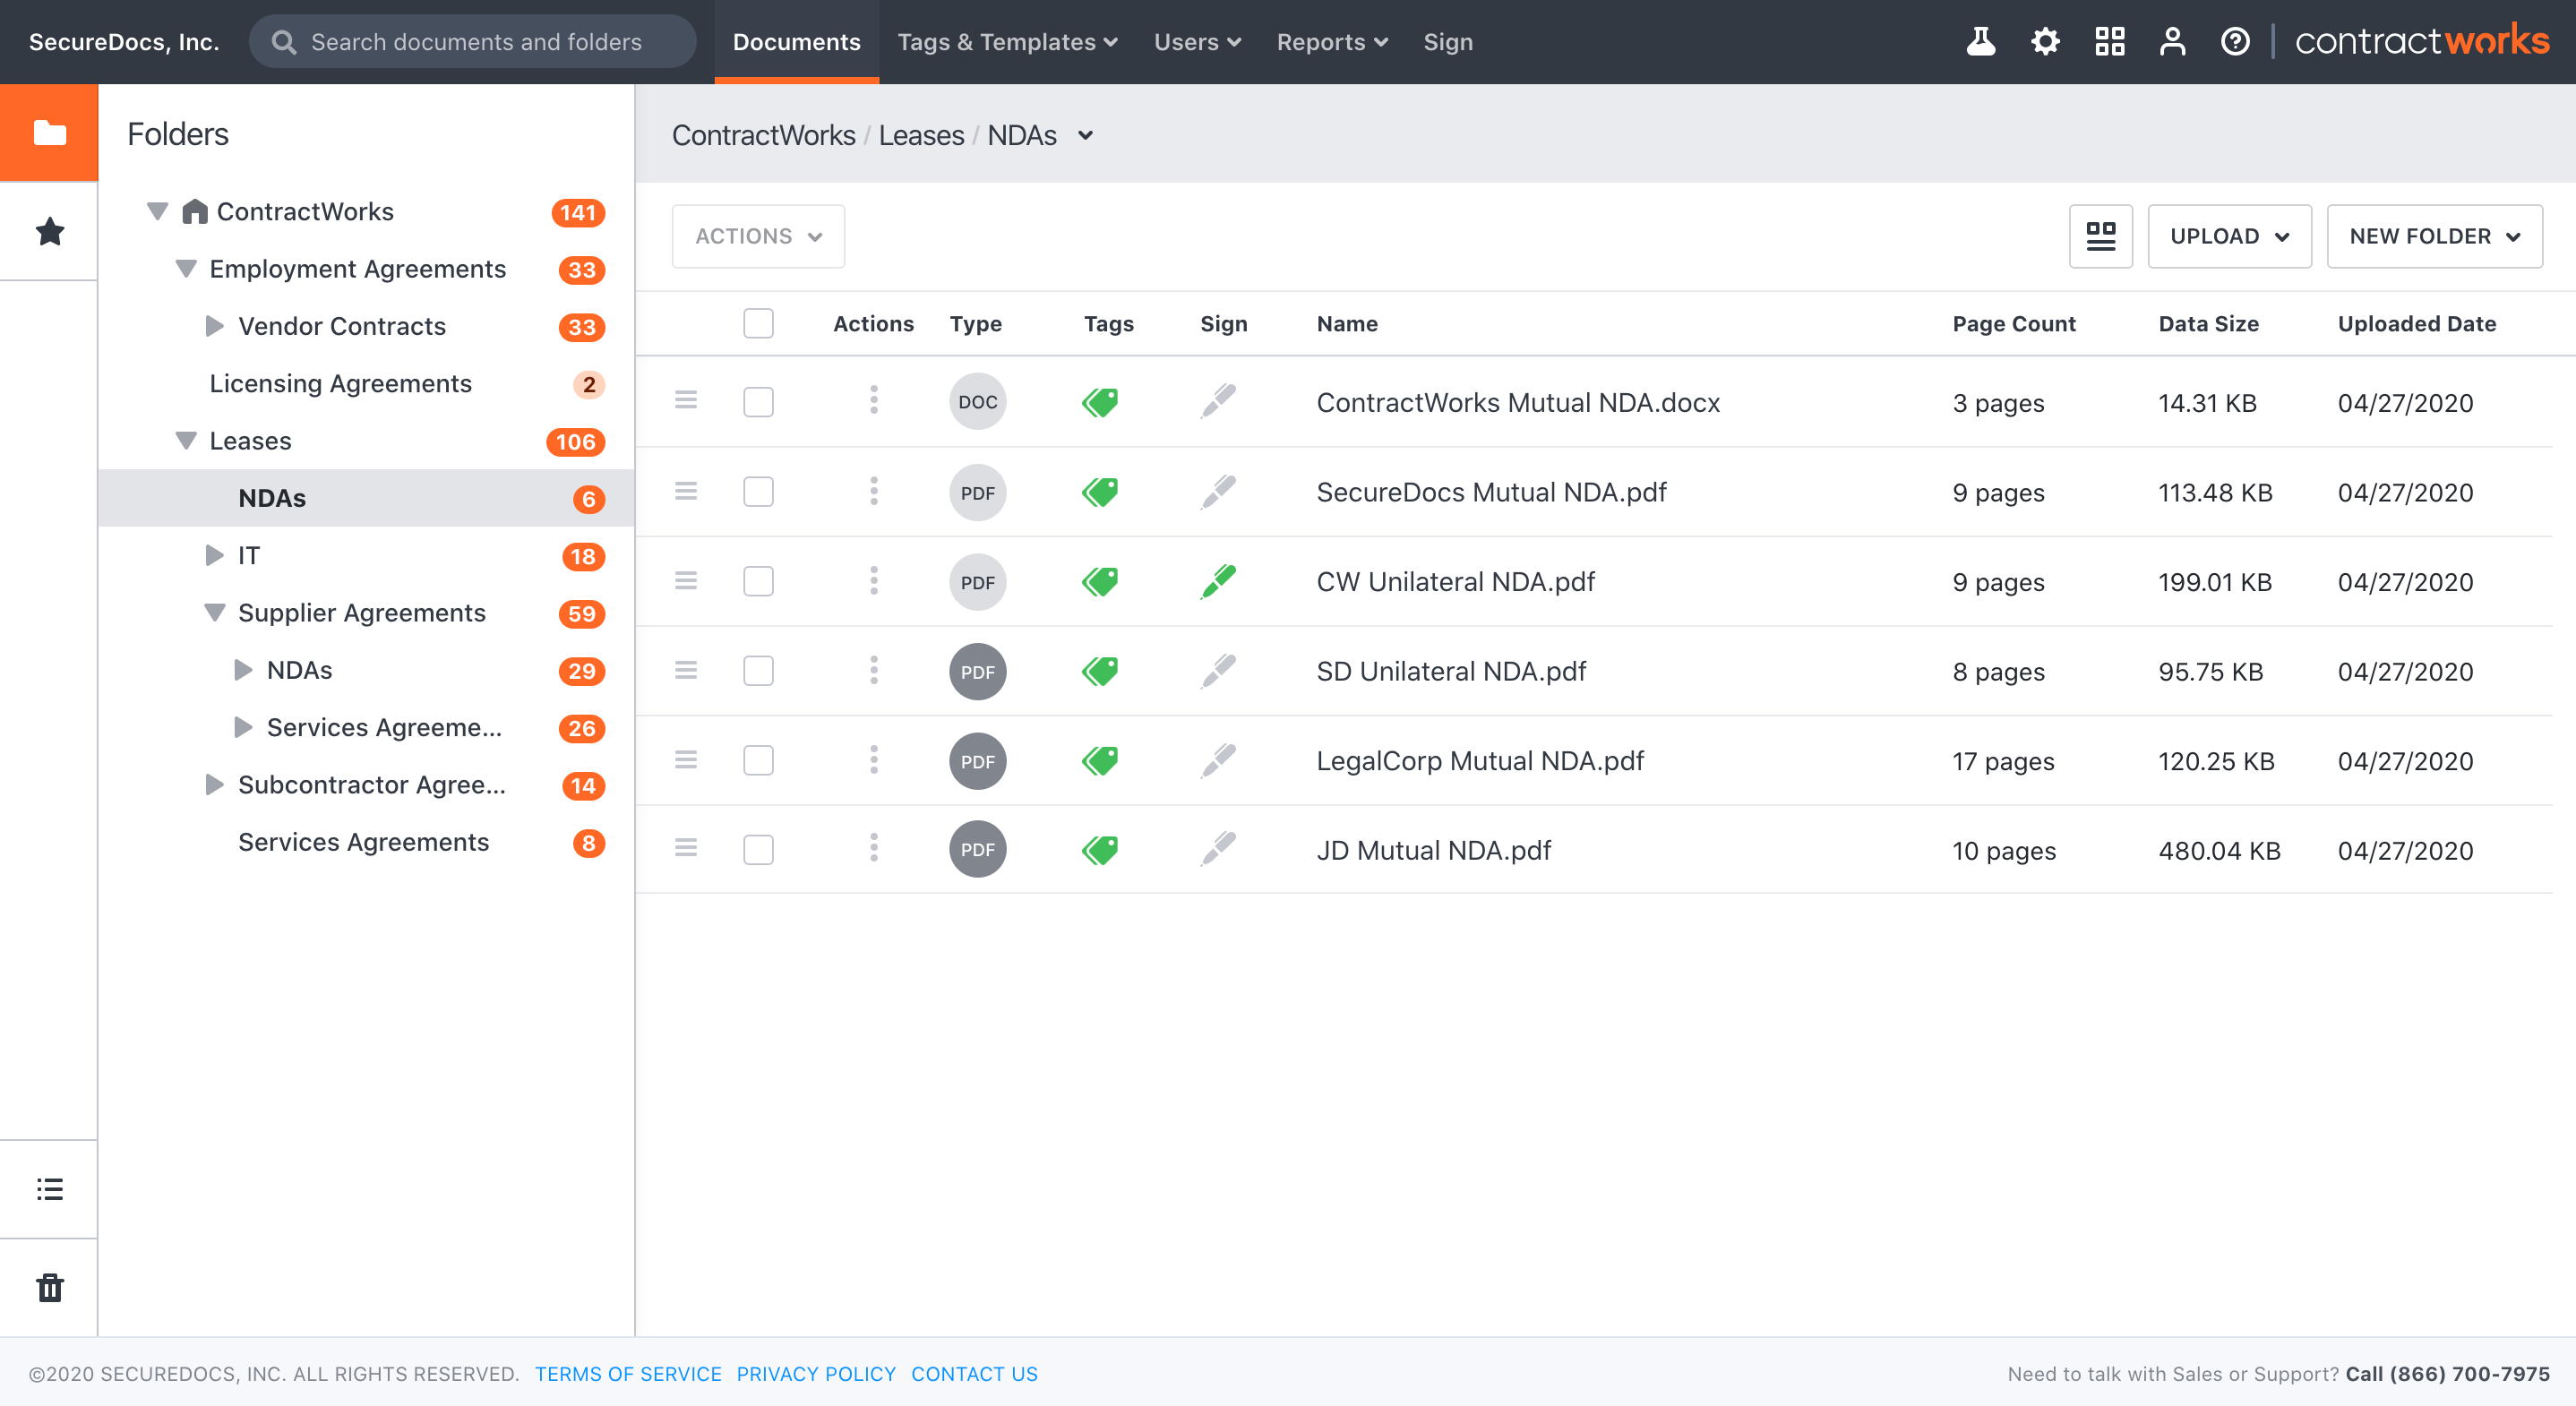This screenshot has height=1406, width=2576.
Task: Open the tag icon for SecureDocs Mutual NDA.pdf
Action: [1100, 491]
